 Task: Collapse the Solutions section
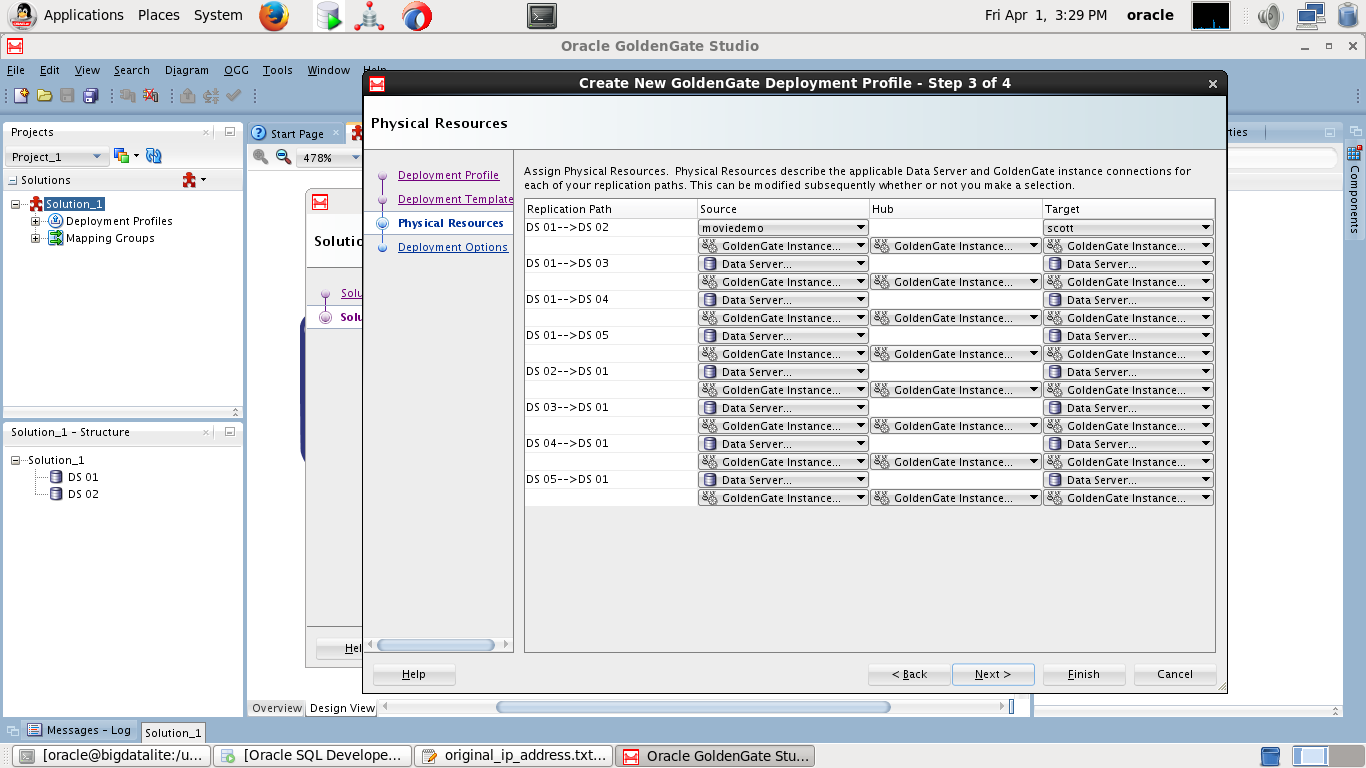point(13,181)
